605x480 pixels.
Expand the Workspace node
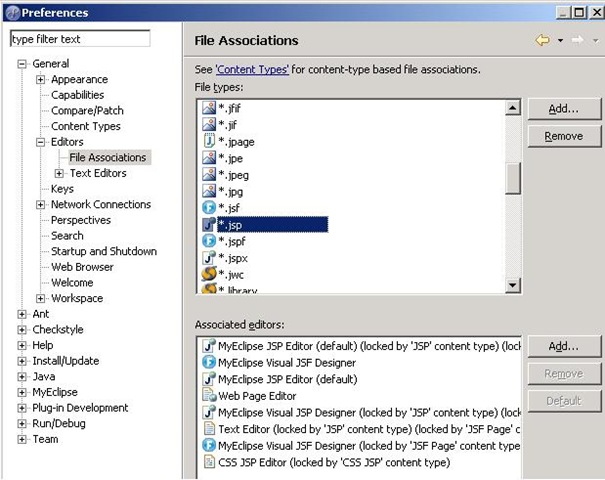click(40, 298)
